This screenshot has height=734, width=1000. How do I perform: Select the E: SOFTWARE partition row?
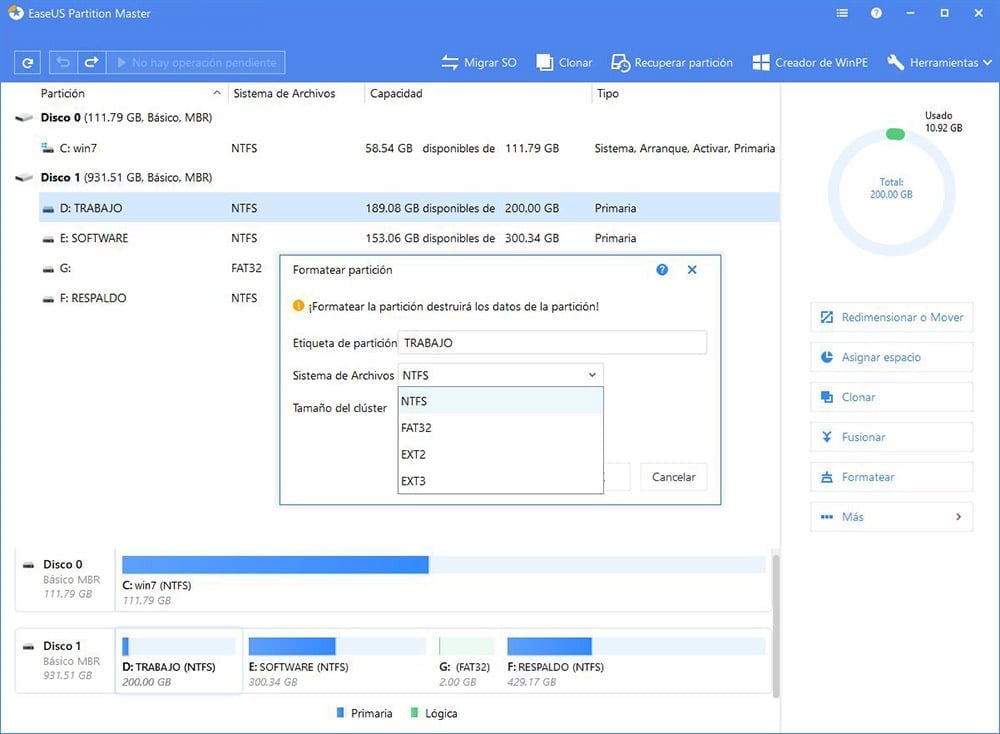click(408, 238)
